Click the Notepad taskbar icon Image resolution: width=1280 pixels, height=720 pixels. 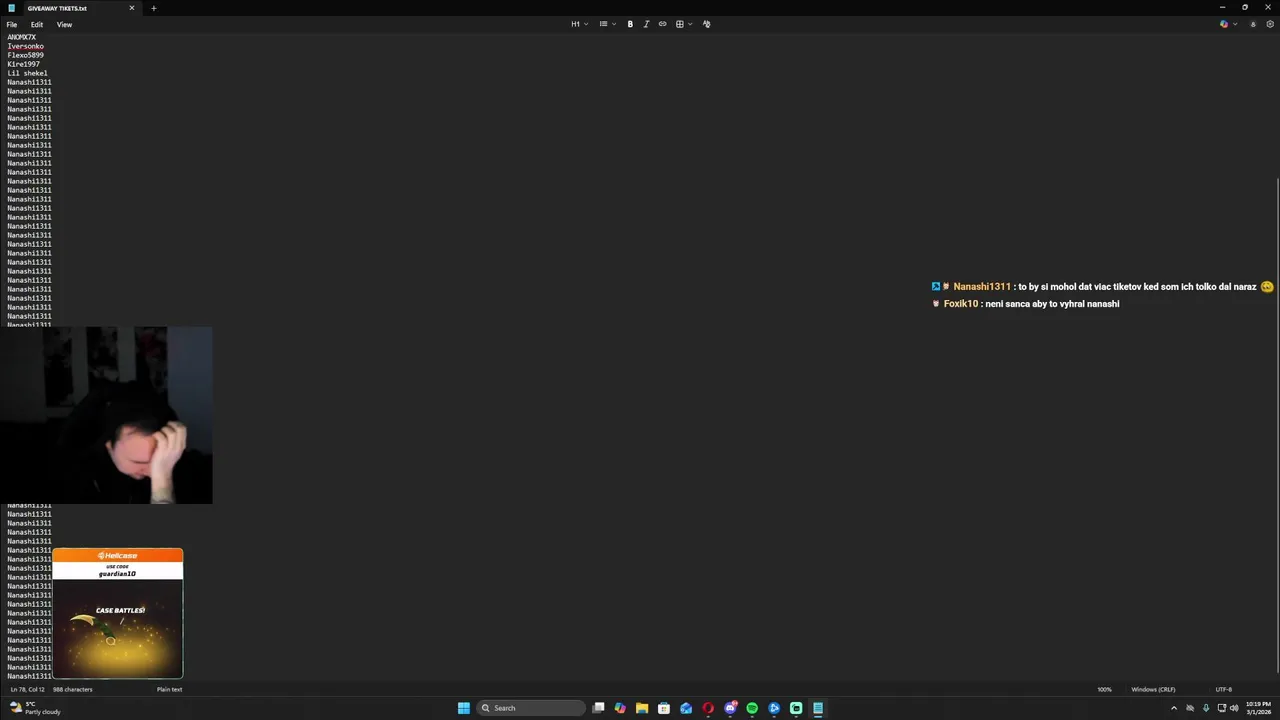[818, 708]
